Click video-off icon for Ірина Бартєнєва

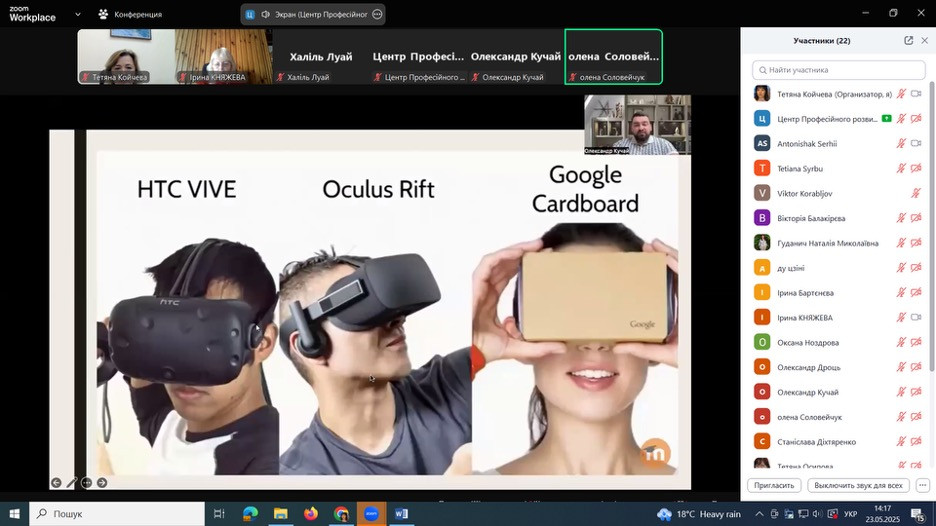[x=916, y=293]
